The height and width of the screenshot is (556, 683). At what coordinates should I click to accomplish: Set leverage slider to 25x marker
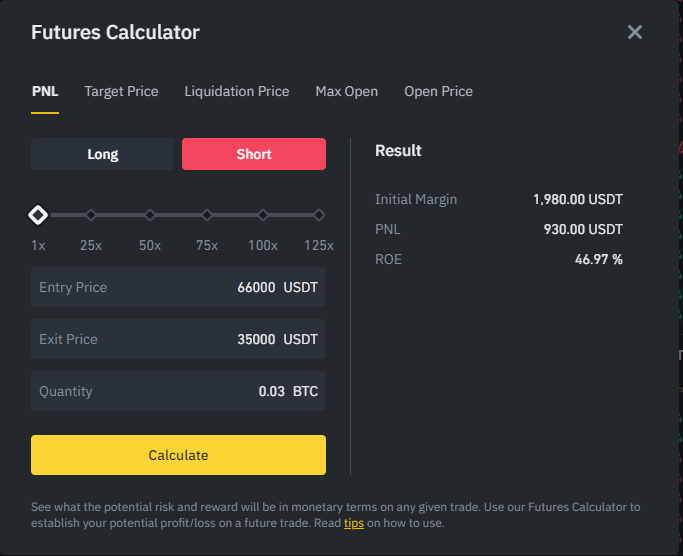[x=91, y=215]
